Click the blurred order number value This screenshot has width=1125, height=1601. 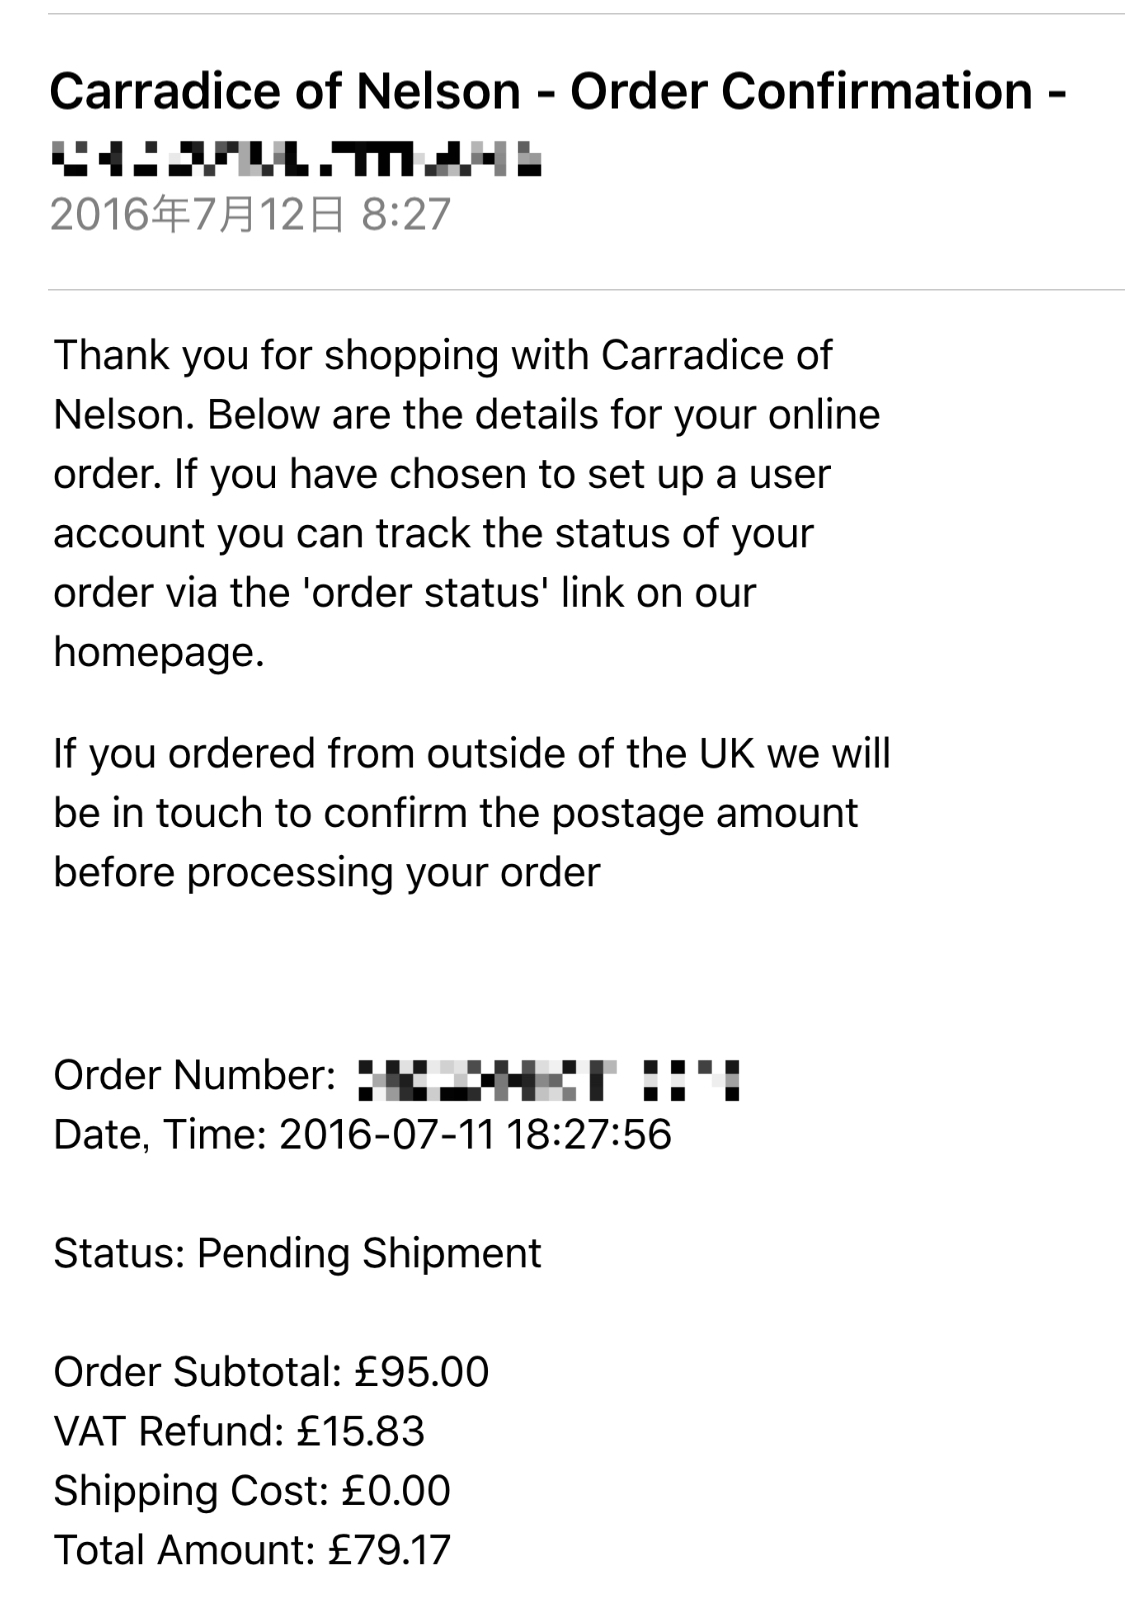pyautogui.click(x=548, y=1079)
